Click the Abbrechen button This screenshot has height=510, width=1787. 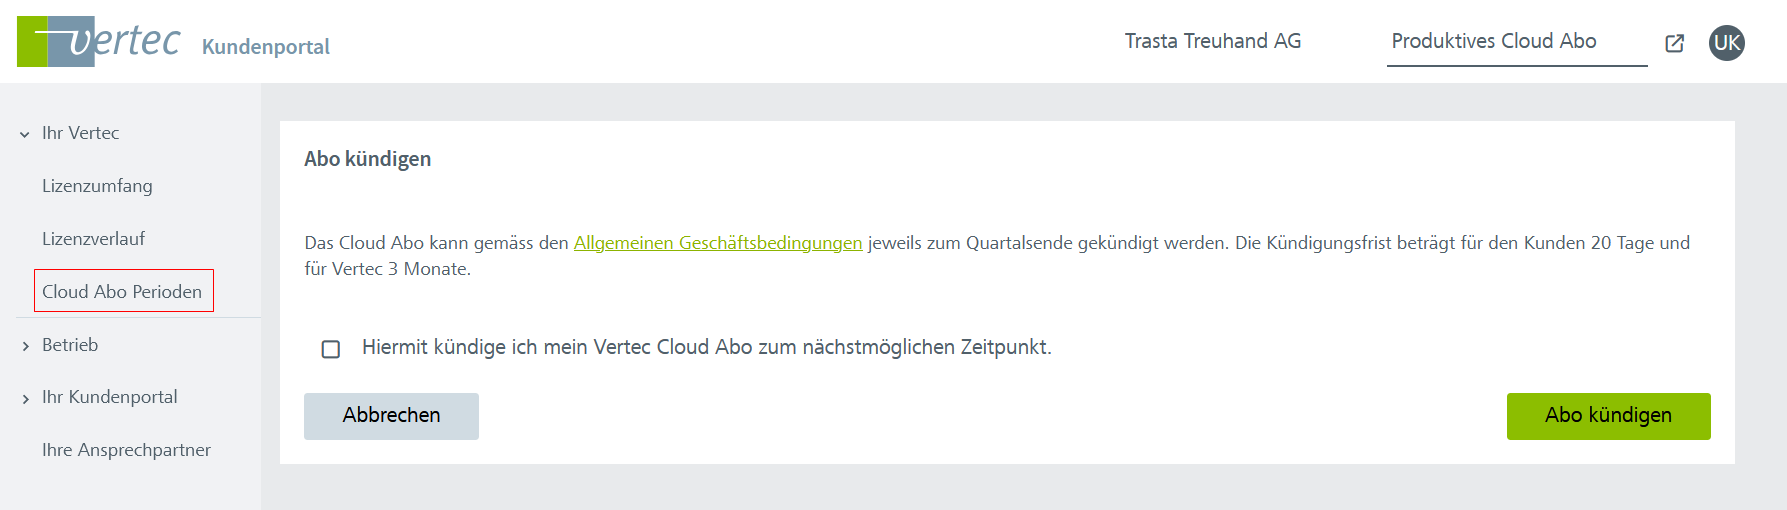coord(391,416)
